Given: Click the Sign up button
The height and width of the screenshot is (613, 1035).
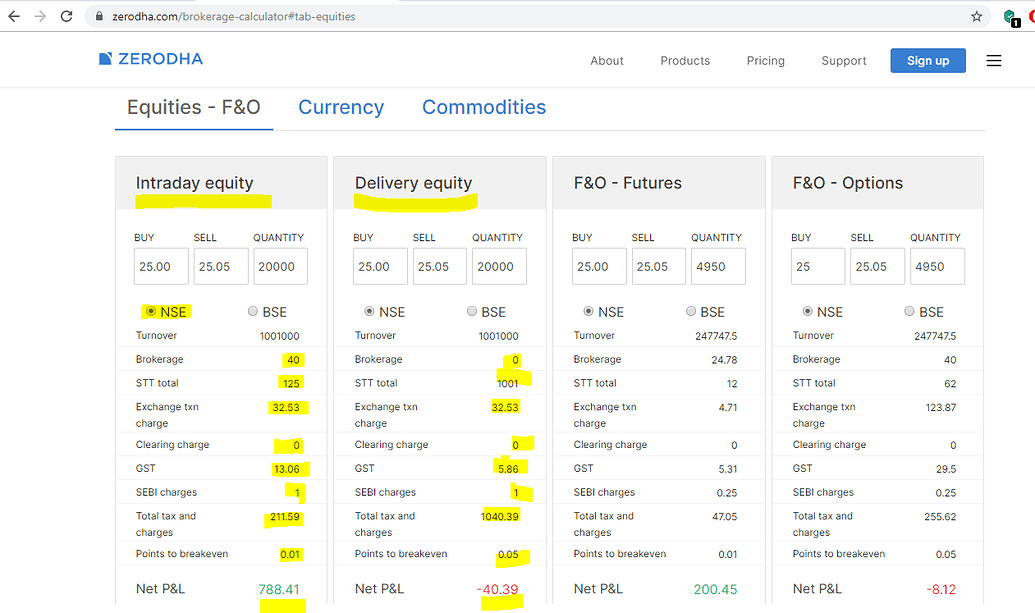Looking at the screenshot, I should pyautogui.click(x=927, y=60).
